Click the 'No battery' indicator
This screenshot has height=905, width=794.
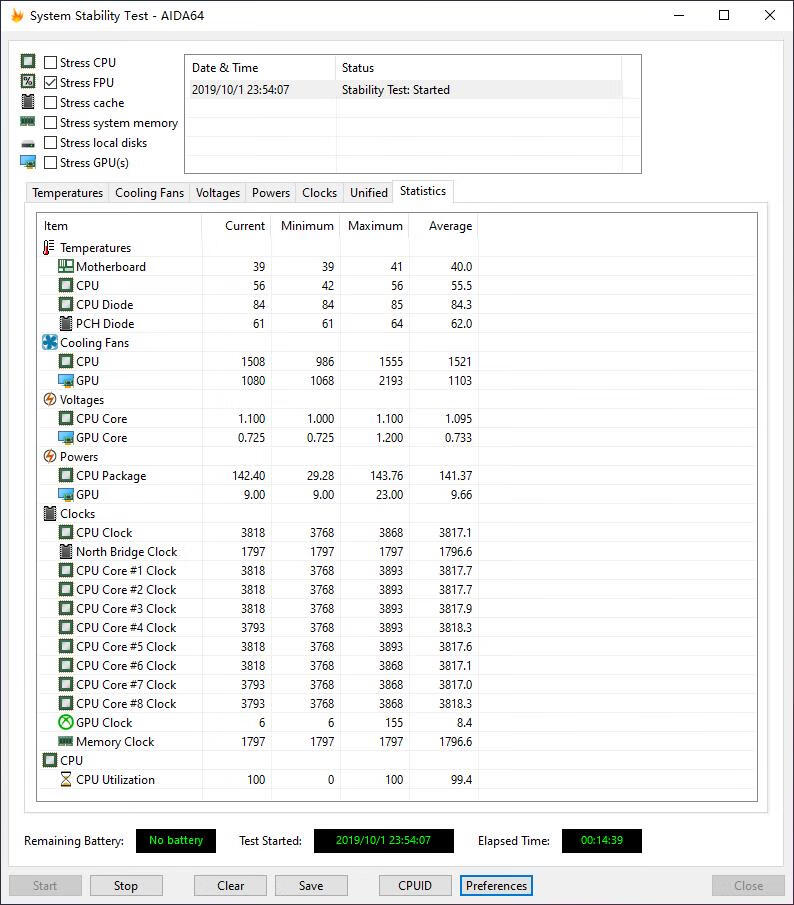176,840
